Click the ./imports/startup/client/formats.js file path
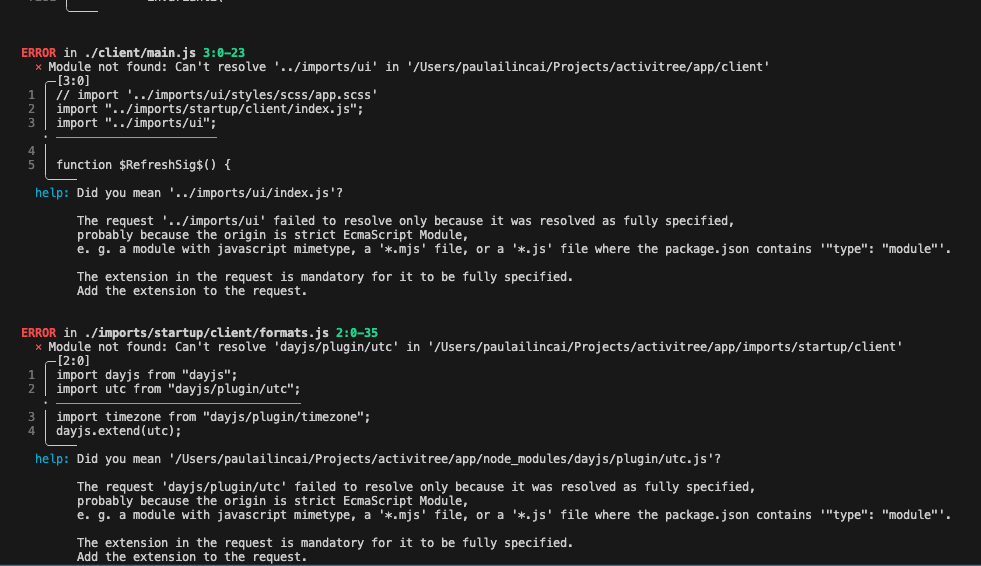 [x=206, y=333]
